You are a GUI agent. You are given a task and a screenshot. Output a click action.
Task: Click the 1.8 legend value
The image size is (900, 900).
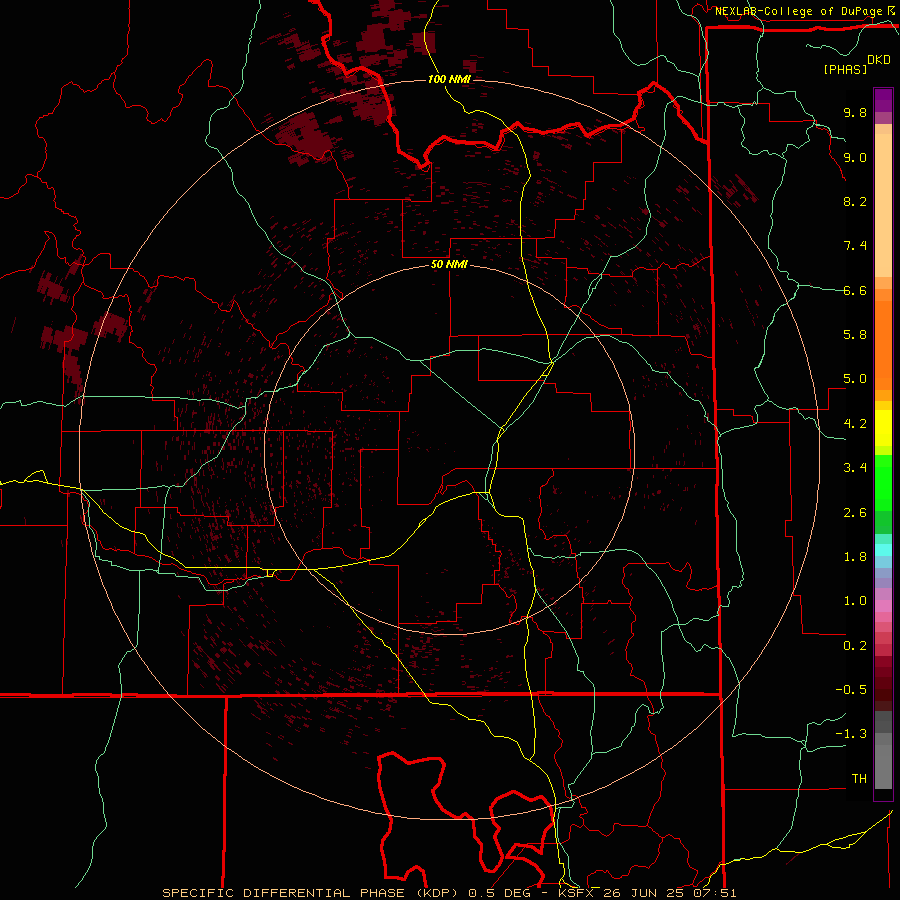pos(855,557)
